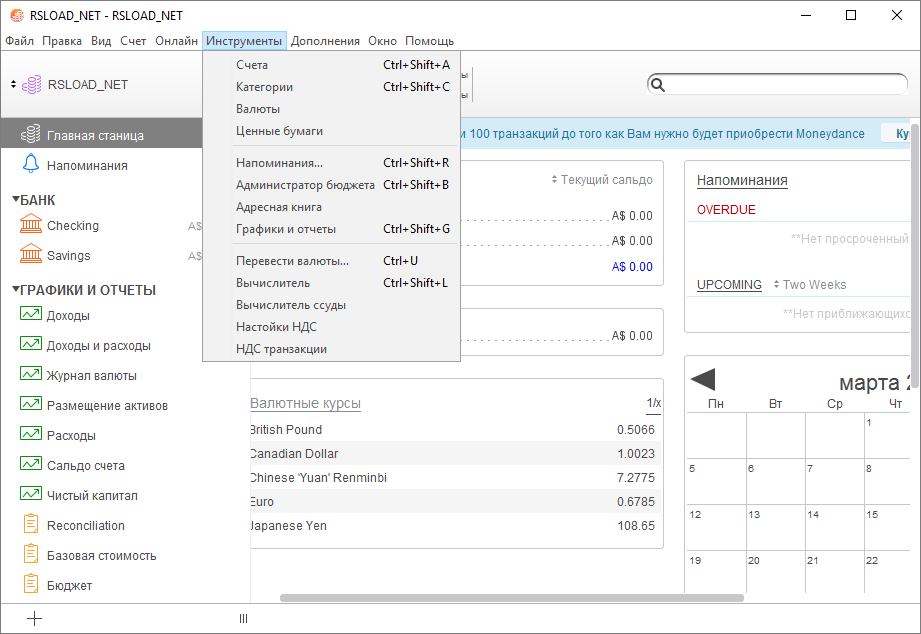
Task: Click the blue A$ 0.00 total balance
Action: pyautogui.click(x=632, y=267)
